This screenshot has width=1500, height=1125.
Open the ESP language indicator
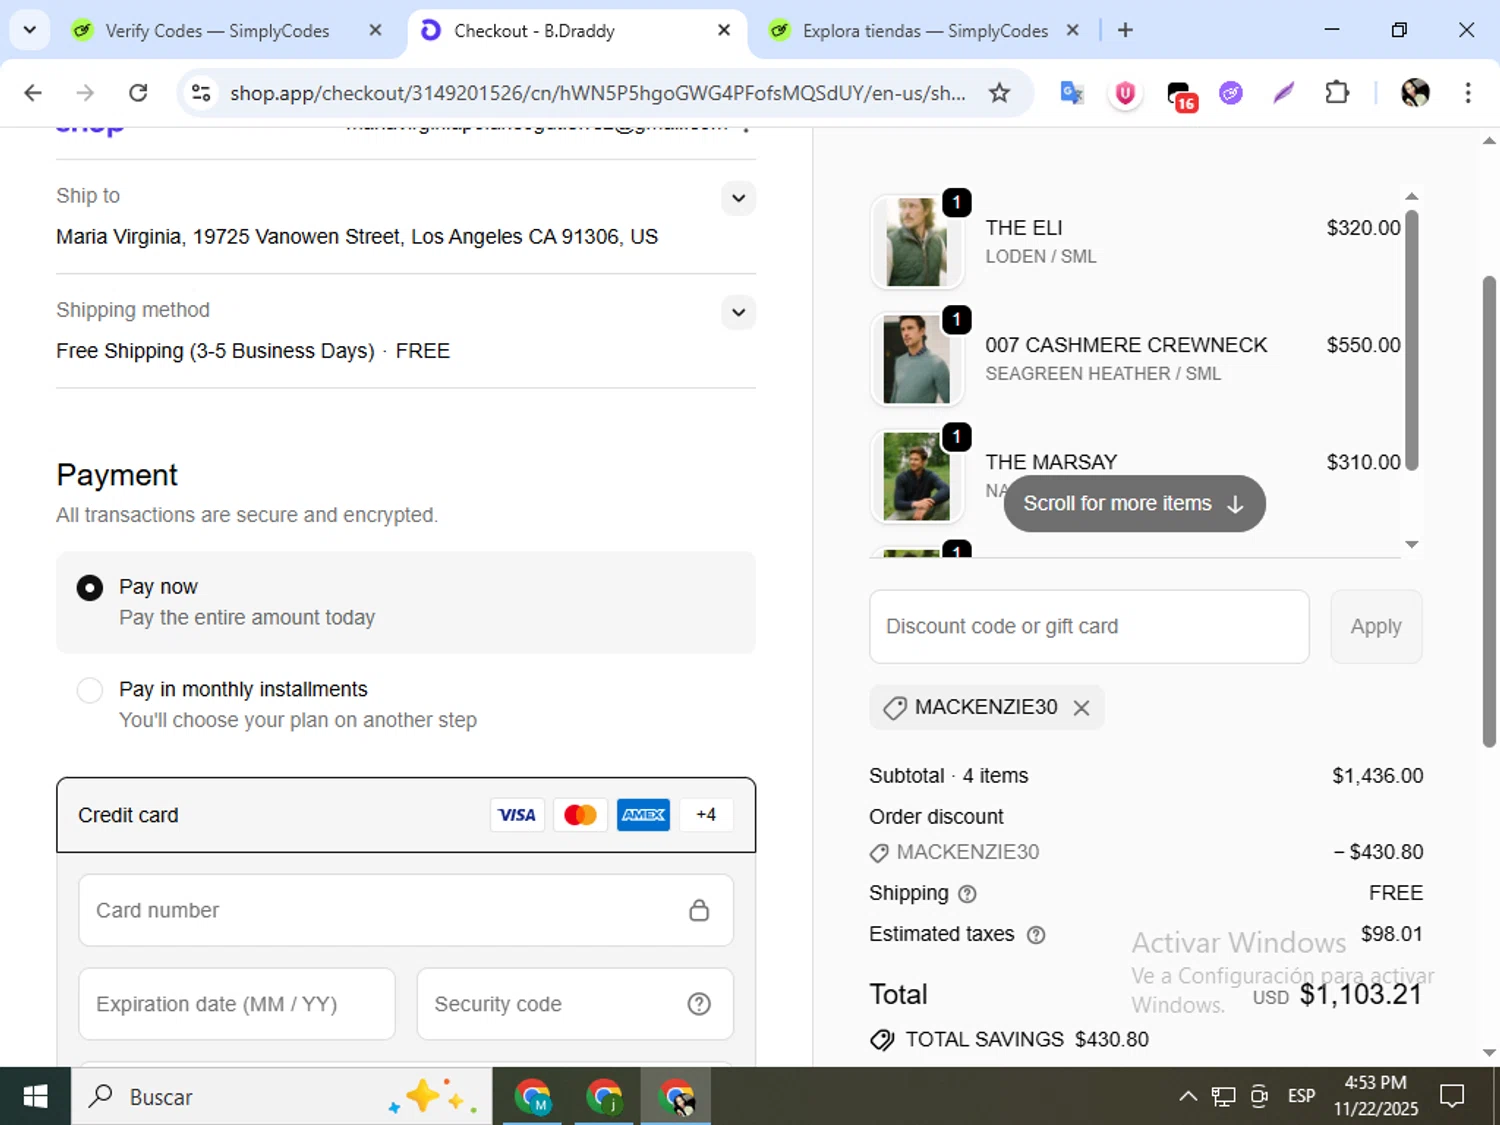pos(1301,1097)
